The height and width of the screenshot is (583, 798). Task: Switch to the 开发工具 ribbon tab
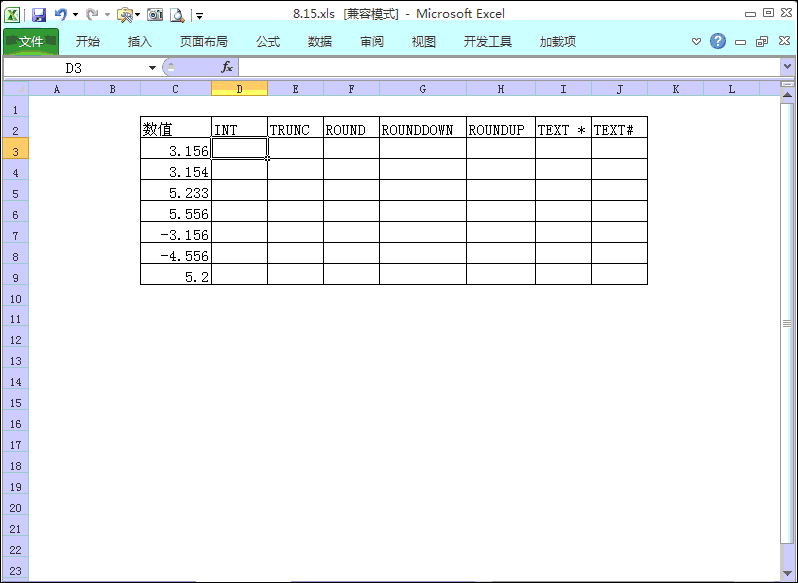[x=488, y=42]
